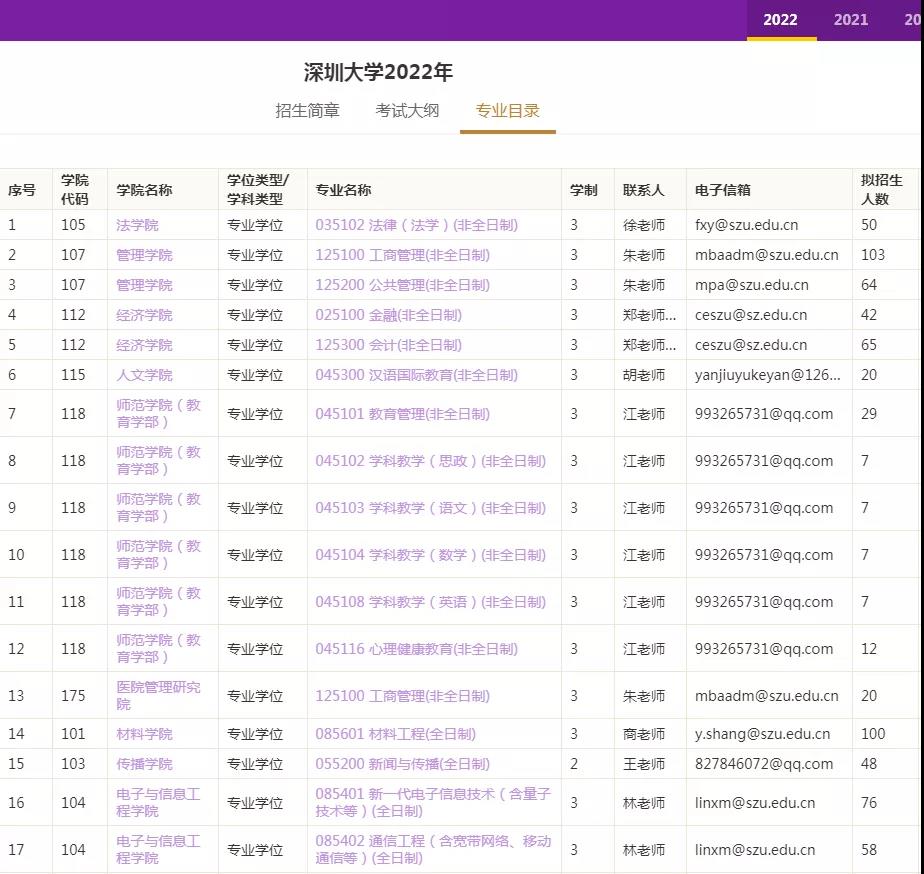Open the 招生简章 tab
The height and width of the screenshot is (874, 924).
pos(307,111)
